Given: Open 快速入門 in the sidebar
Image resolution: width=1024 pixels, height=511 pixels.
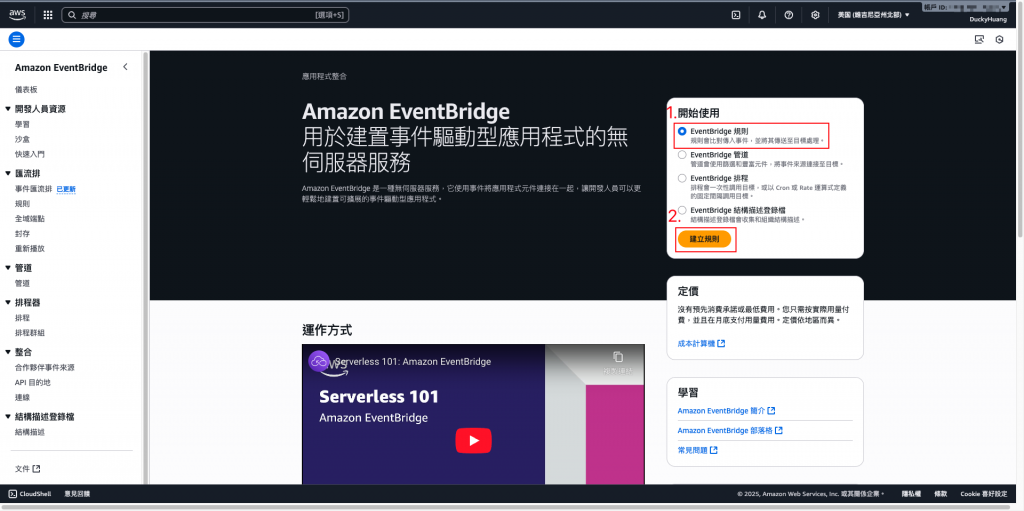Looking at the screenshot, I should coord(29,154).
